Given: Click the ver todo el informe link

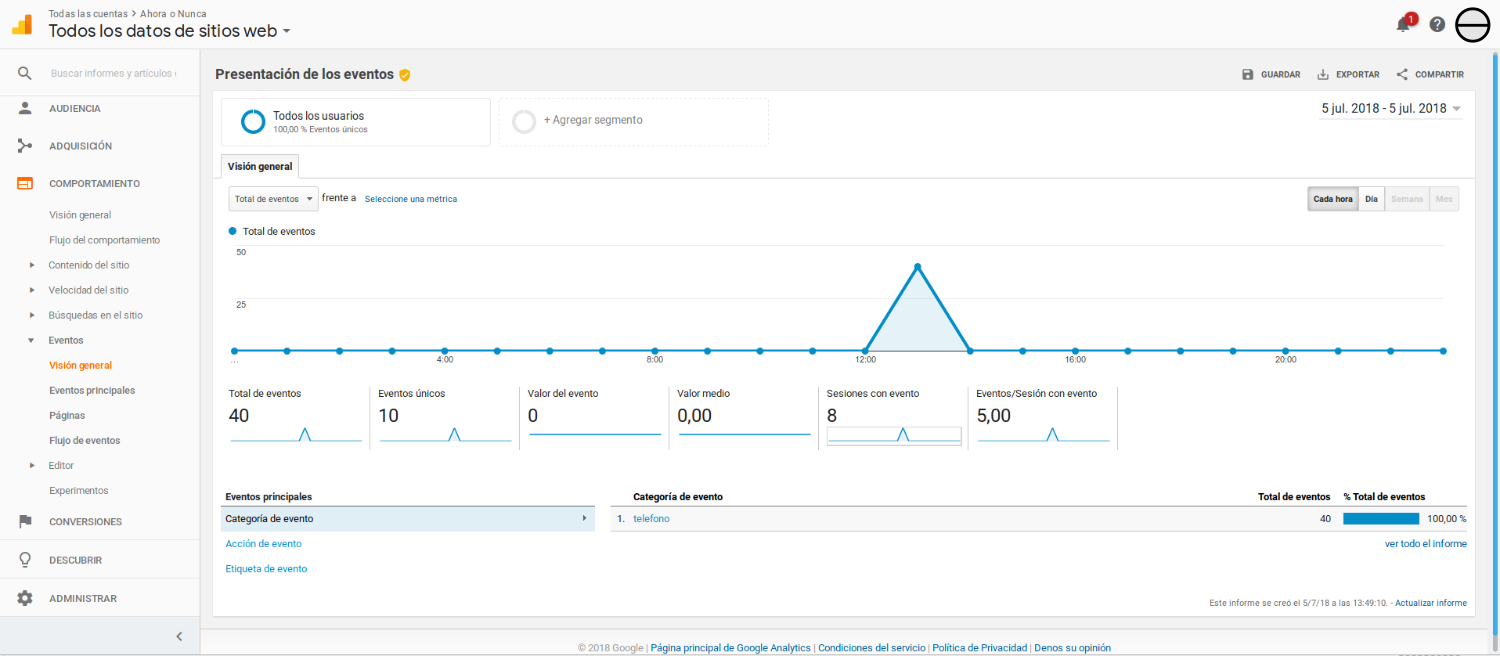Looking at the screenshot, I should pyautogui.click(x=1426, y=543).
